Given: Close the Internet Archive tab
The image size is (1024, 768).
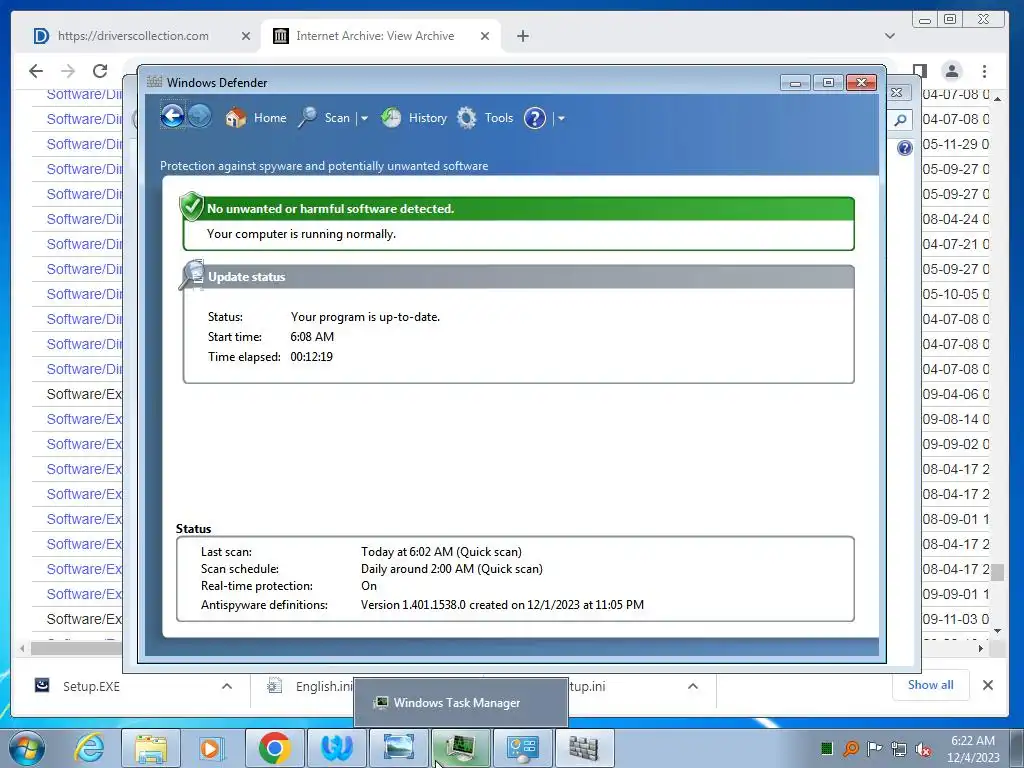Looking at the screenshot, I should pos(485,36).
